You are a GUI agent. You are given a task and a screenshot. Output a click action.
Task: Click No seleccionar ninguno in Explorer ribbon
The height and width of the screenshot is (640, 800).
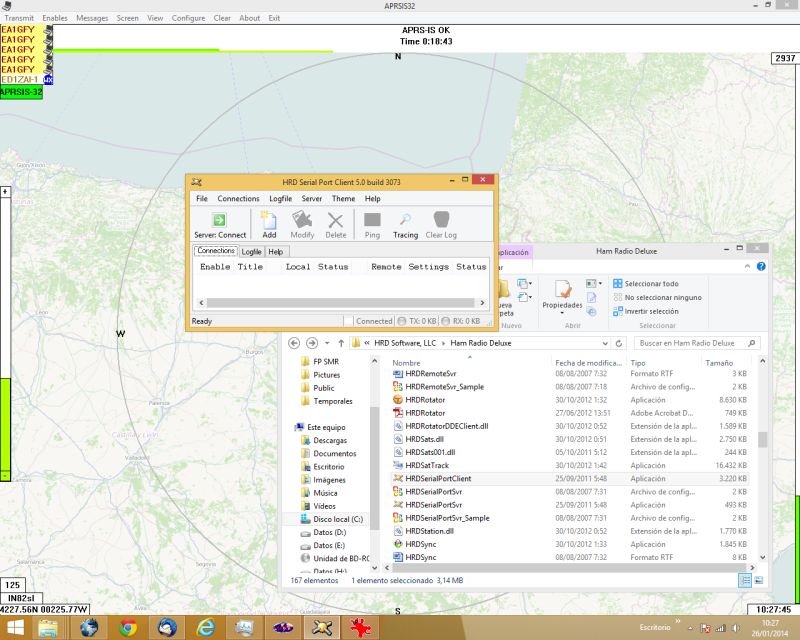657,297
